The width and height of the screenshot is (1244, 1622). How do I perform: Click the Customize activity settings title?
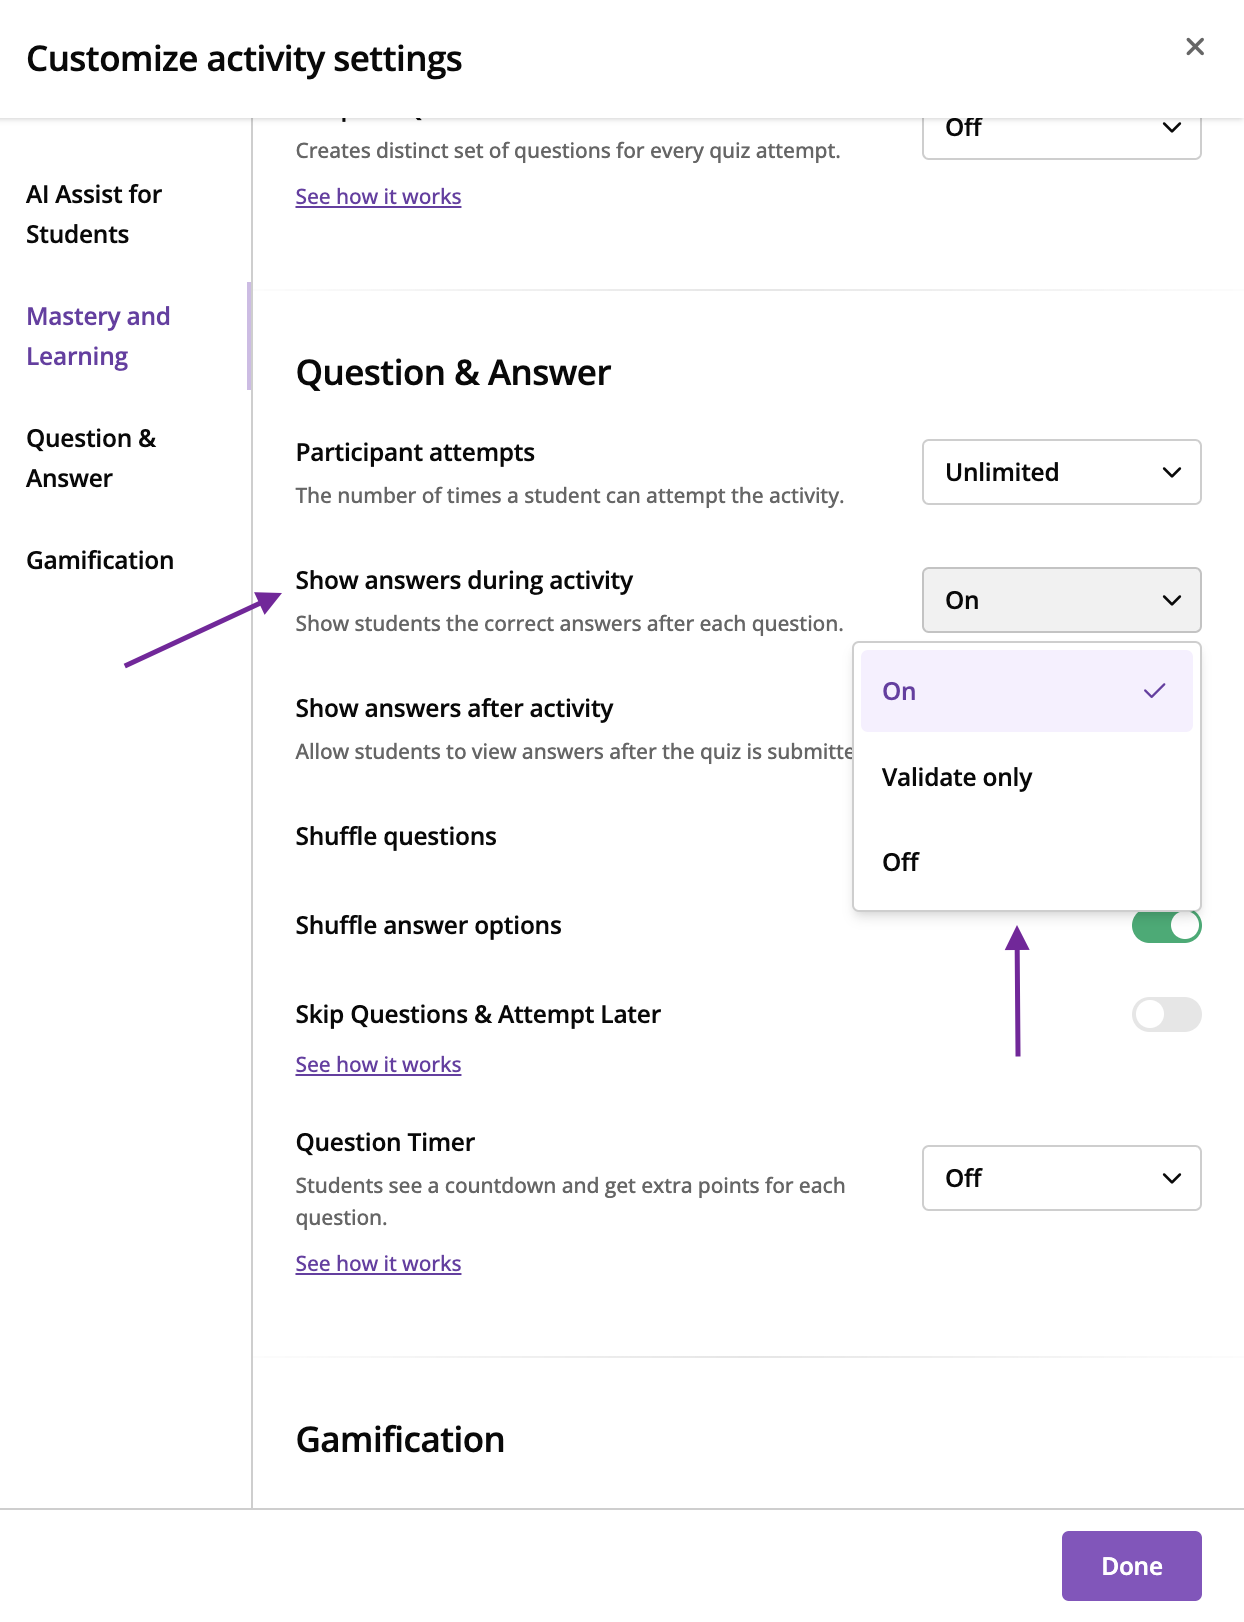pyautogui.click(x=244, y=59)
